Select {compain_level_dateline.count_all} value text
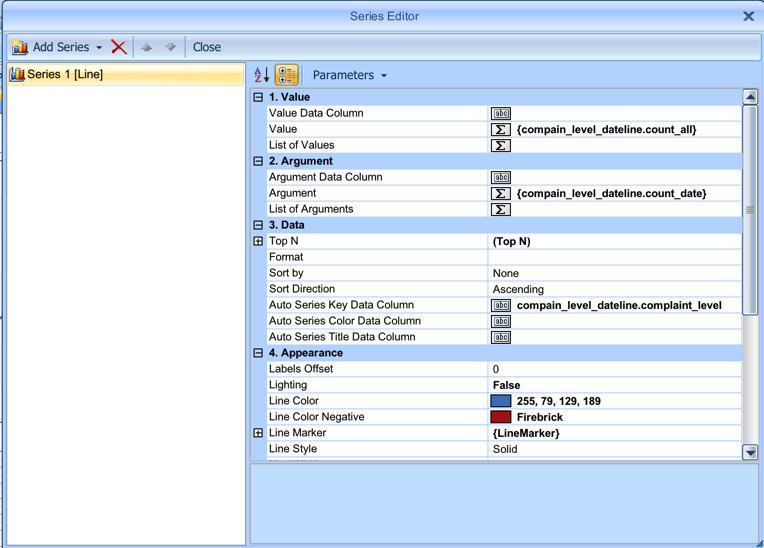This screenshot has width=764, height=548. (607, 130)
